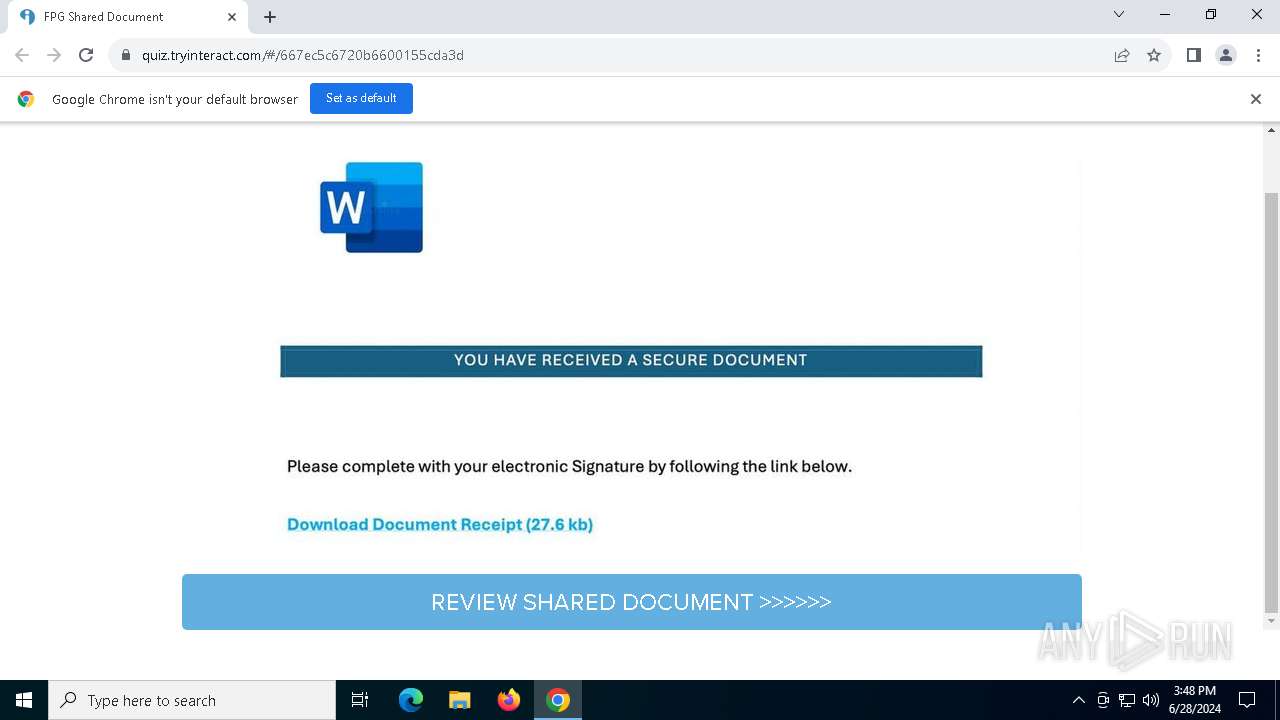Click REVIEW SHARED DOCUMENT button

click(632, 602)
